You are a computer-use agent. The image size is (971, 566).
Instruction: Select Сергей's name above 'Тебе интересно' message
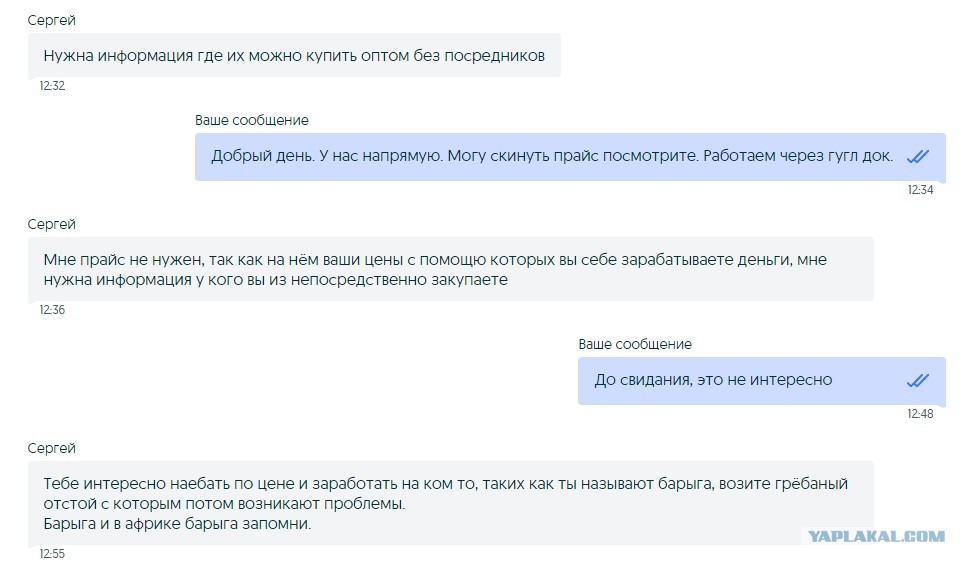51,448
